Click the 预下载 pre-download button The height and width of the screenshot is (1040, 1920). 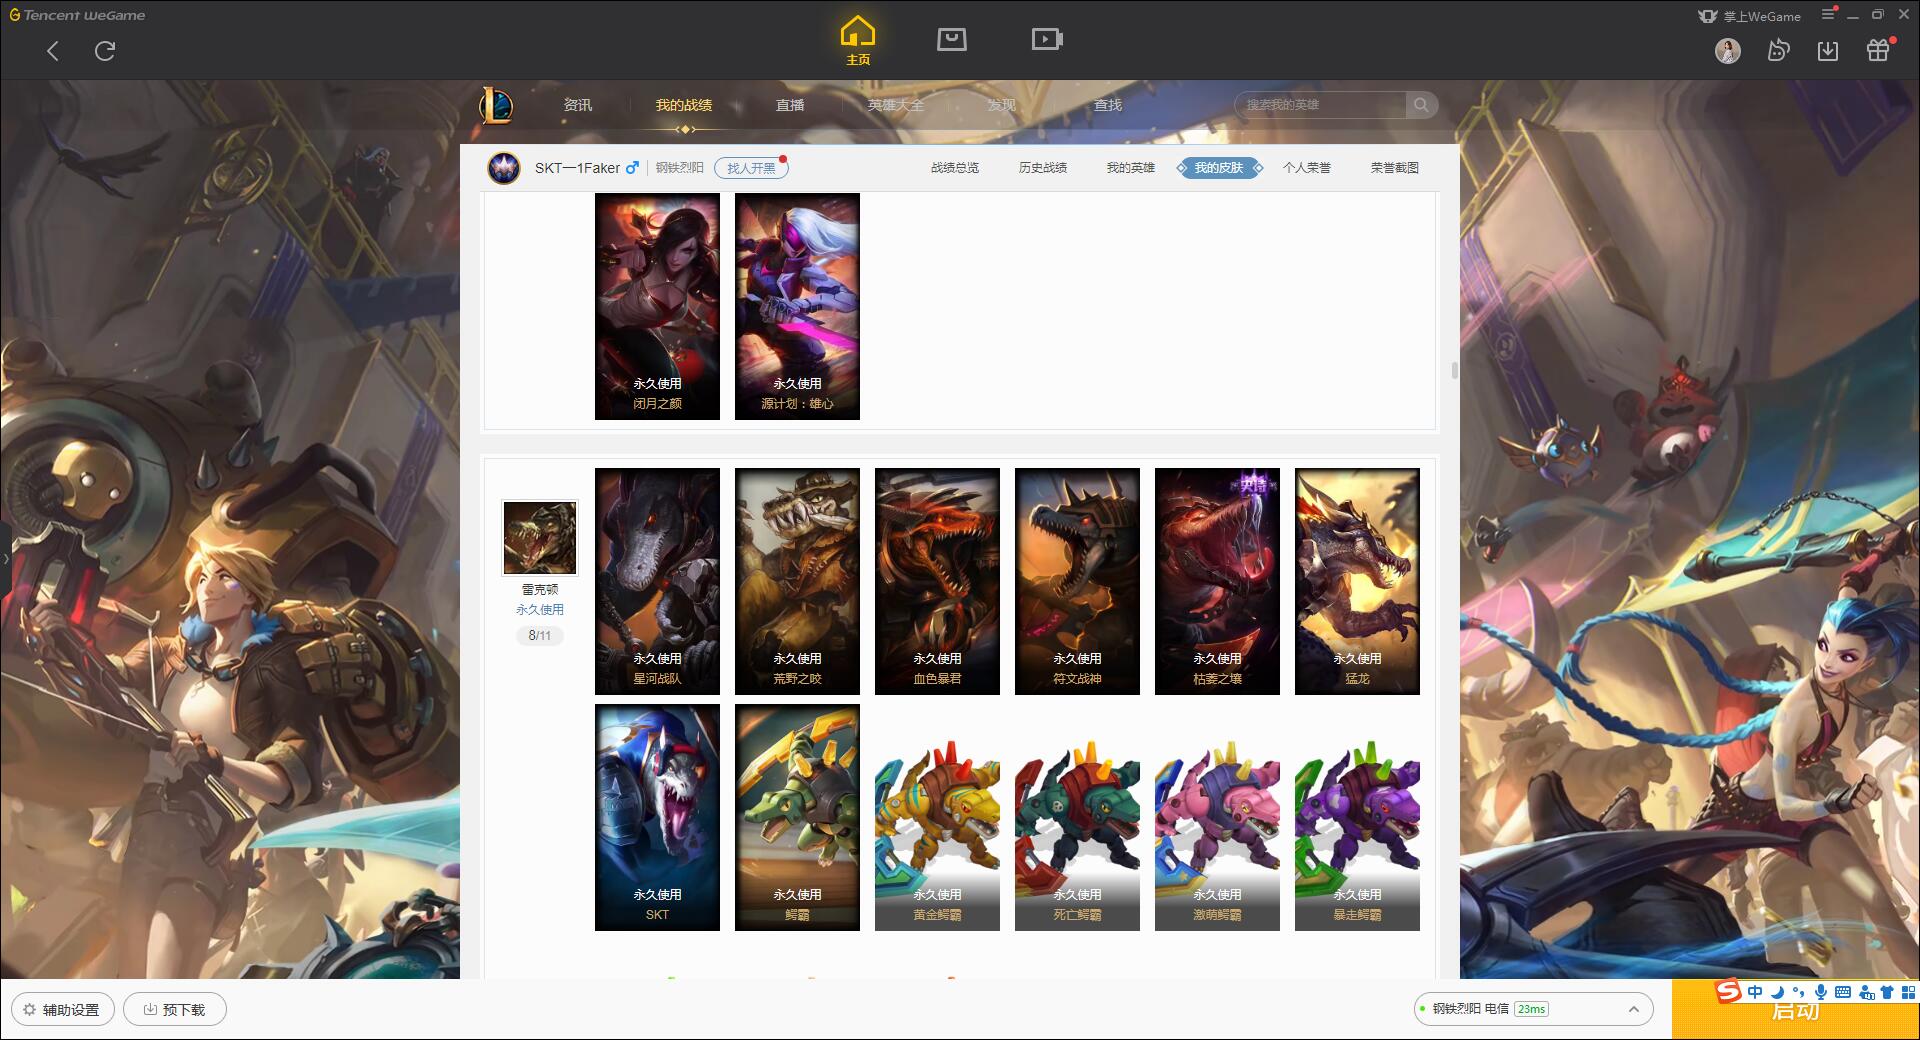[x=174, y=1010]
